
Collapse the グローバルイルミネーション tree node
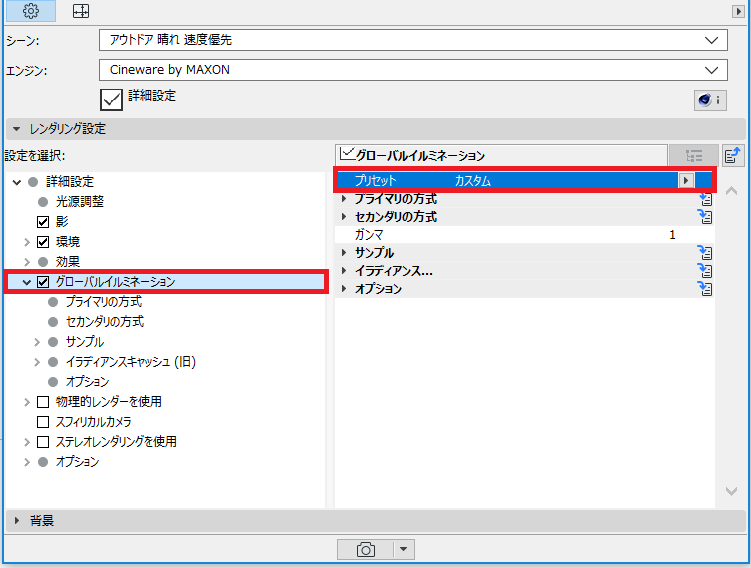click(x=27, y=282)
